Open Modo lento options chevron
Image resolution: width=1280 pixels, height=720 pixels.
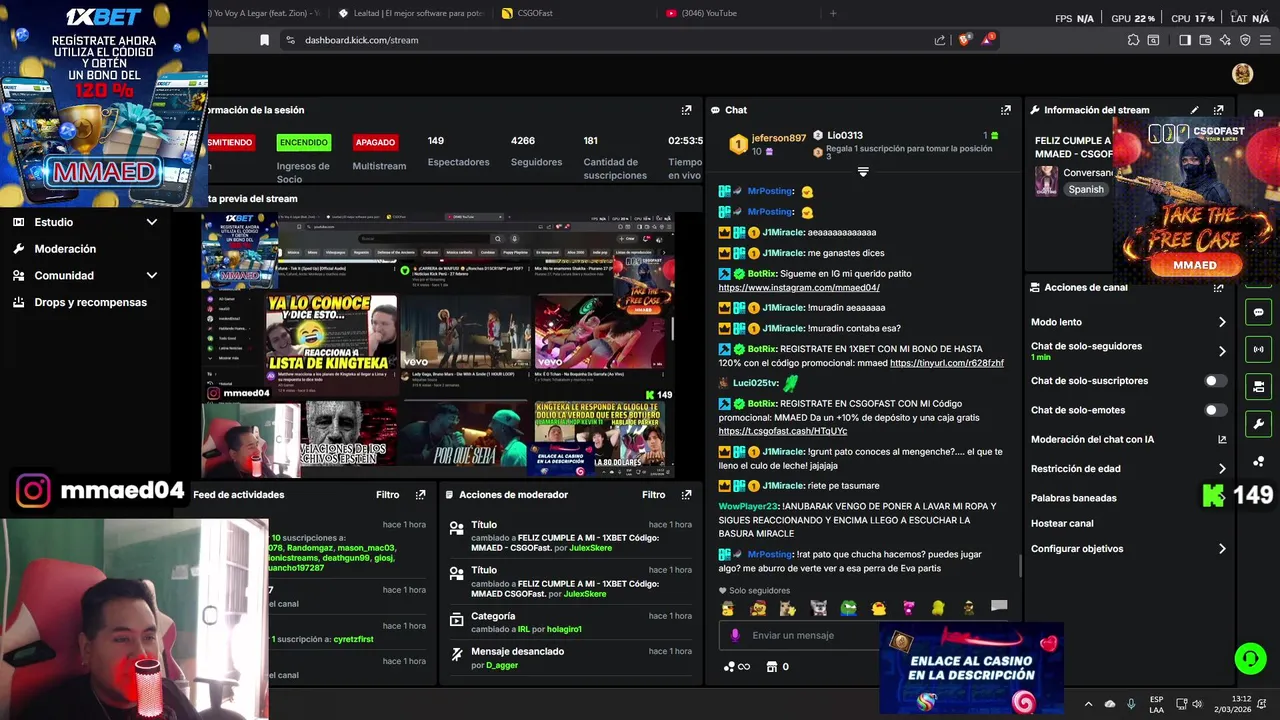[1221, 322]
